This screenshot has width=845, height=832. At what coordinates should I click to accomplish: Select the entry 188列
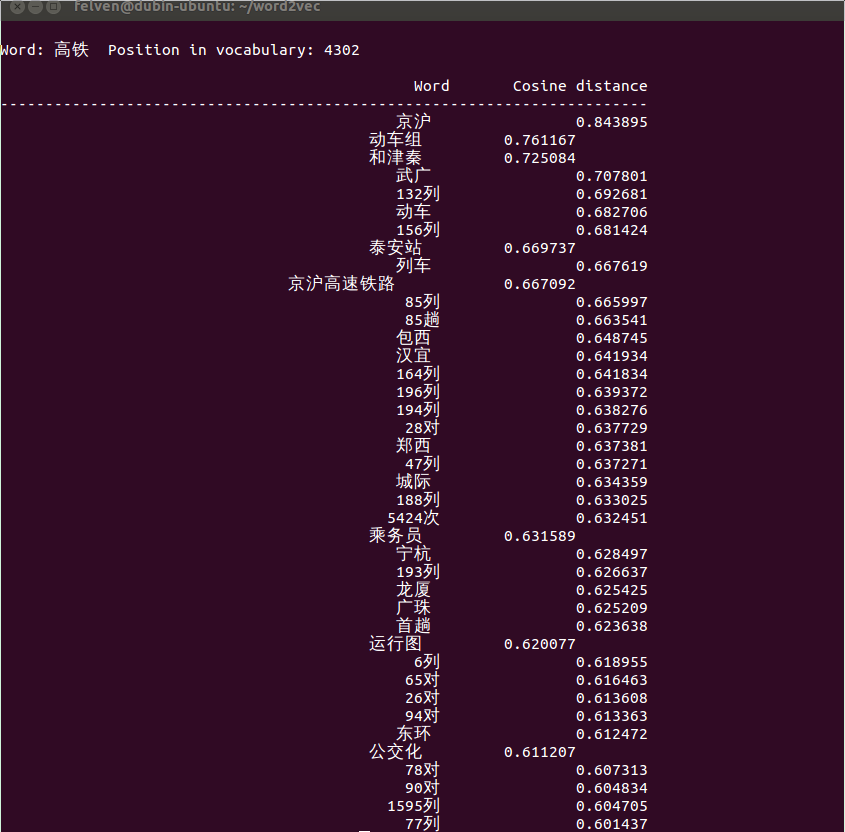(x=418, y=500)
